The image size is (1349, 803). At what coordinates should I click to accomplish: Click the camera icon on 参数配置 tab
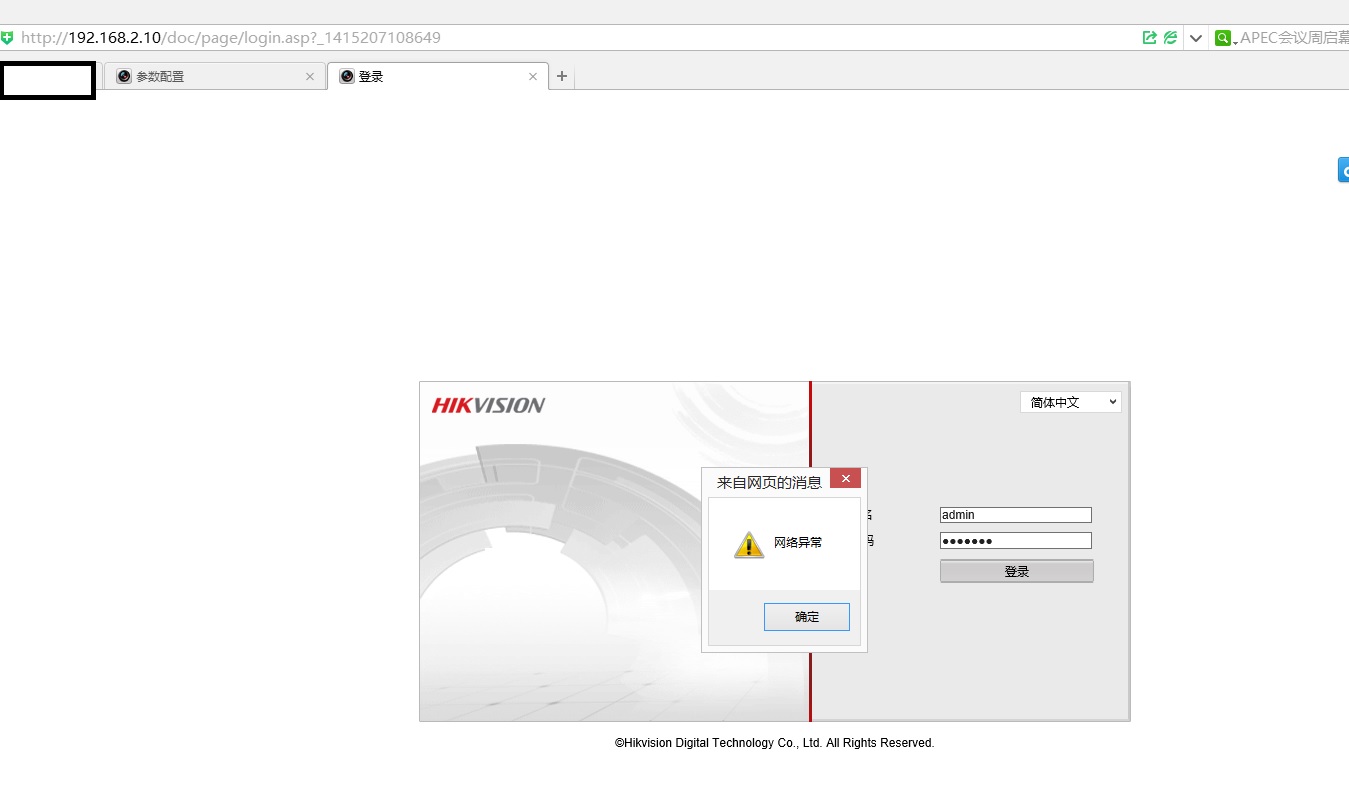pyautogui.click(x=124, y=76)
